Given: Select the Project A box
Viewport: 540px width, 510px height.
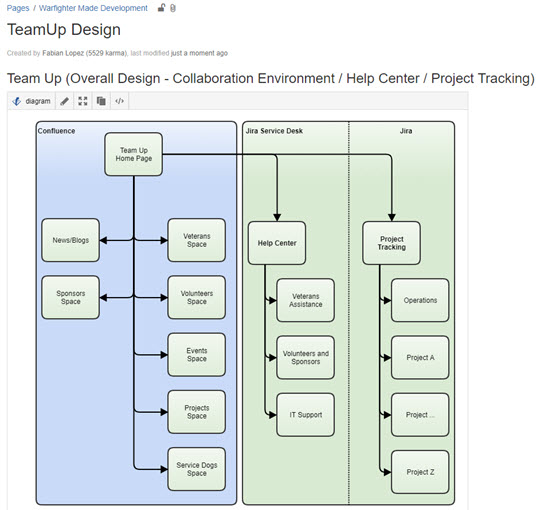Looking at the screenshot, I should pos(420,357).
